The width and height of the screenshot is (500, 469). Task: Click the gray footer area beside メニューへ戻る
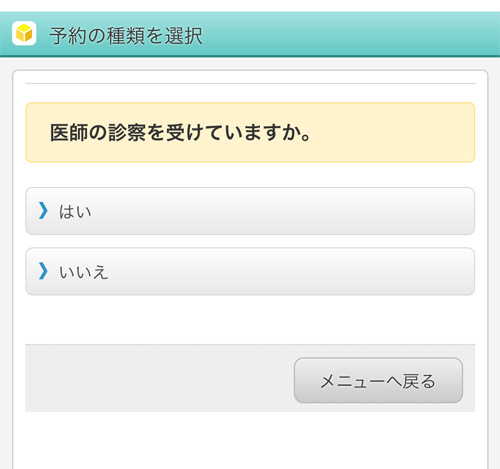tap(159, 378)
